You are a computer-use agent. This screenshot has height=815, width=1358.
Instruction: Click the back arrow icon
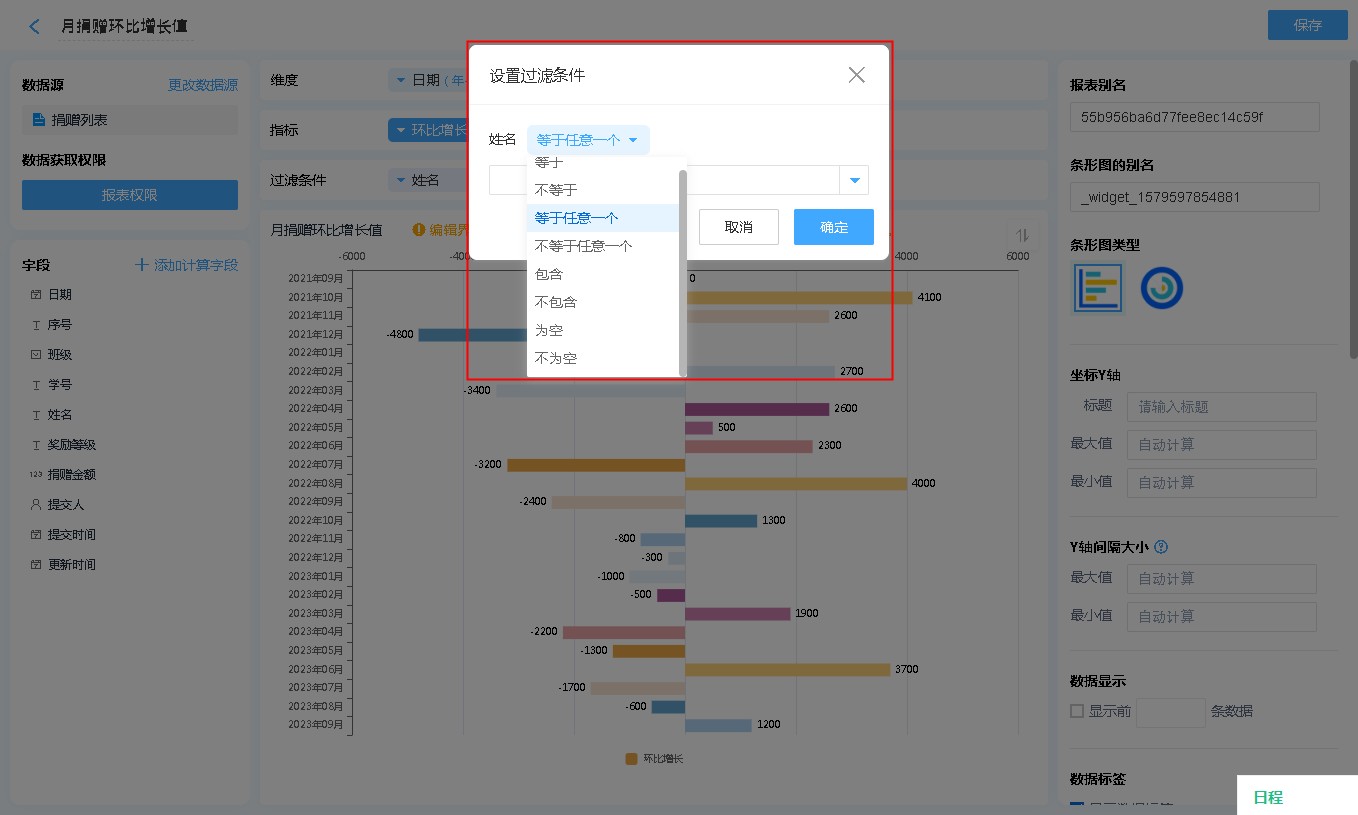click(35, 27)
